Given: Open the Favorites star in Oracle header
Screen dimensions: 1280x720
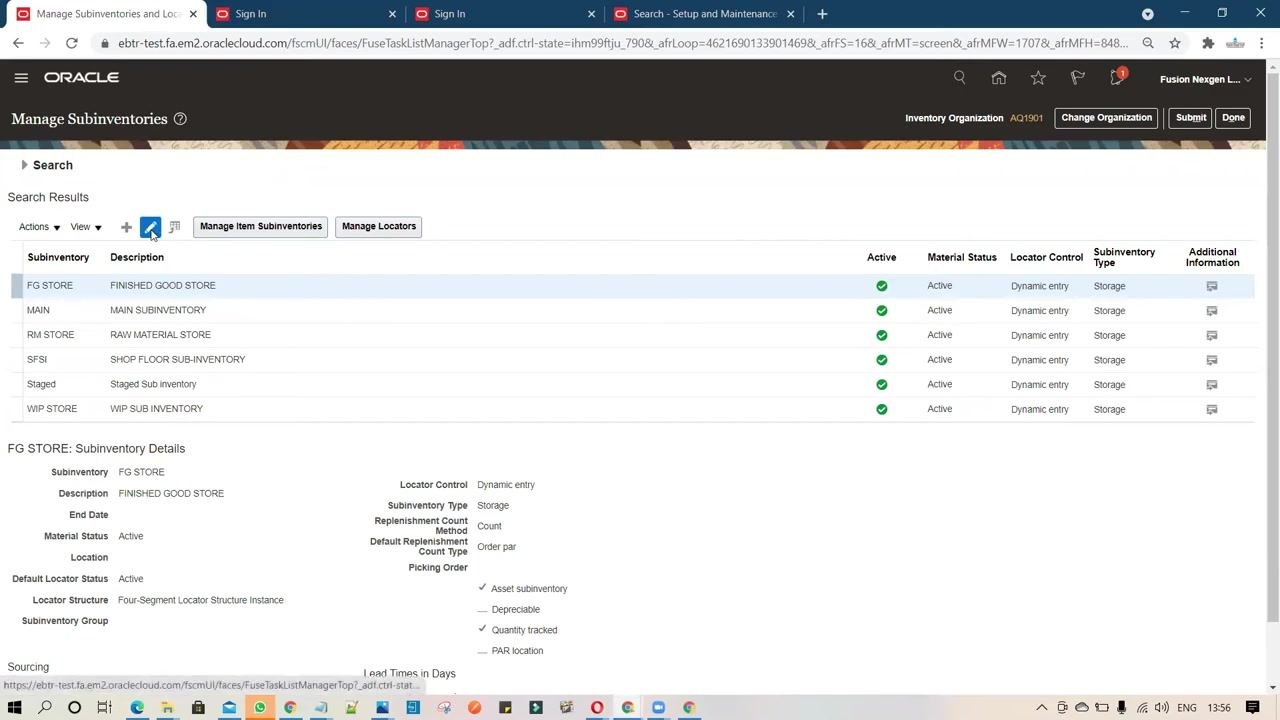Looking at the screenshot, I should coord(1038,78).
